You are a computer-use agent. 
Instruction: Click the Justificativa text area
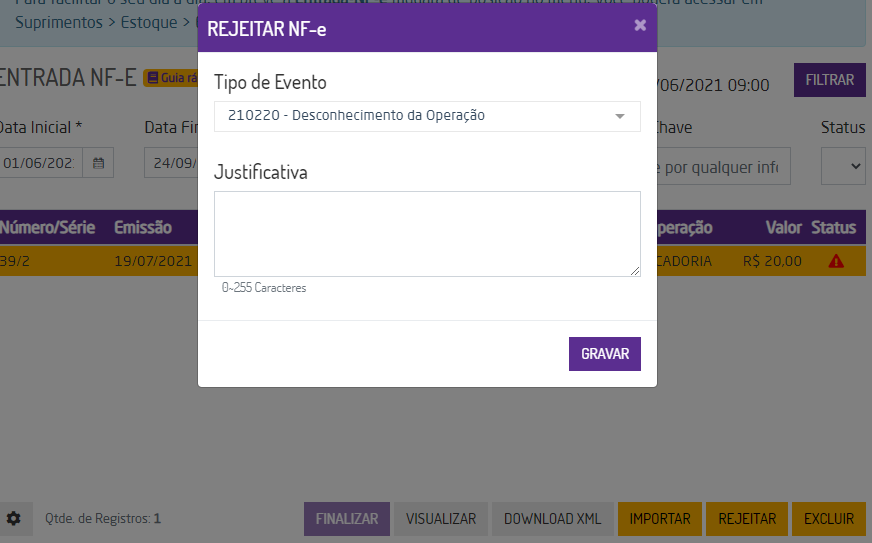(x=427, y=234)
